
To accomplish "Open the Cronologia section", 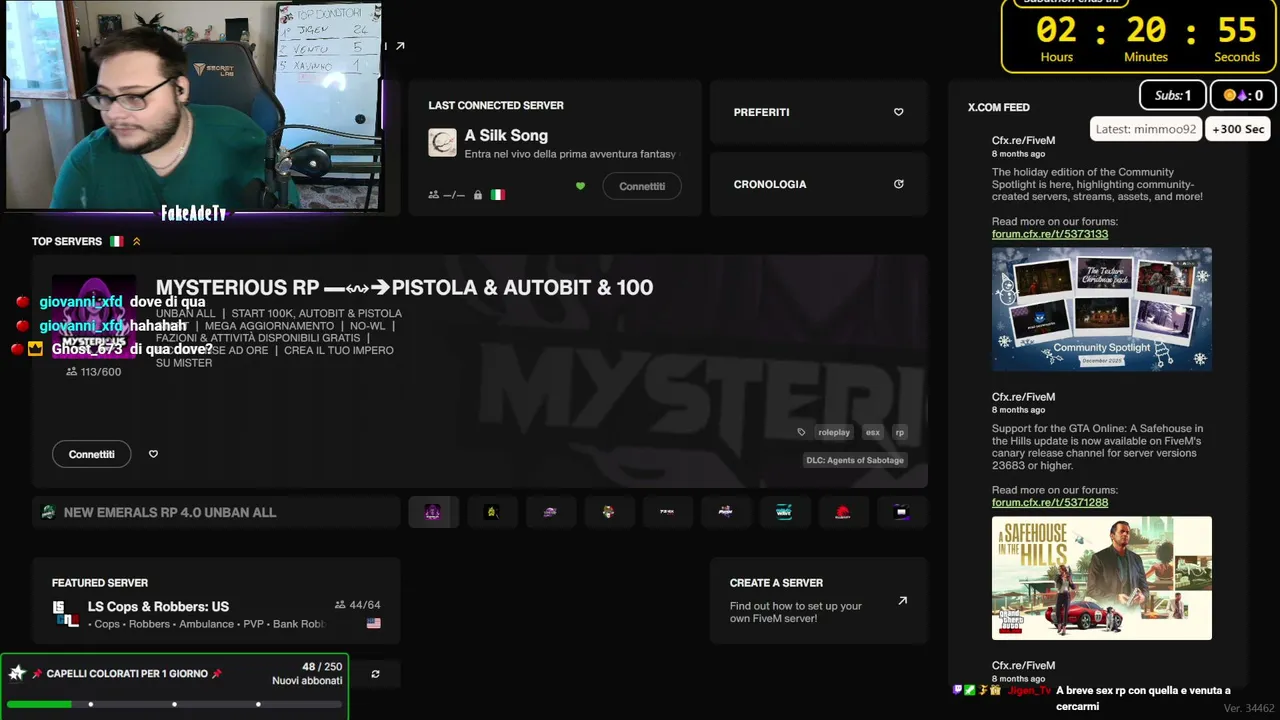I will pos(819,184).
